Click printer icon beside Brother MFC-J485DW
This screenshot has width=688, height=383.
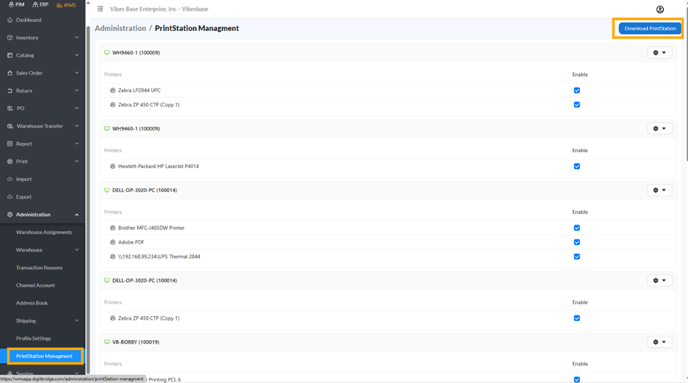pyautogui.click(x=112, y=228)
